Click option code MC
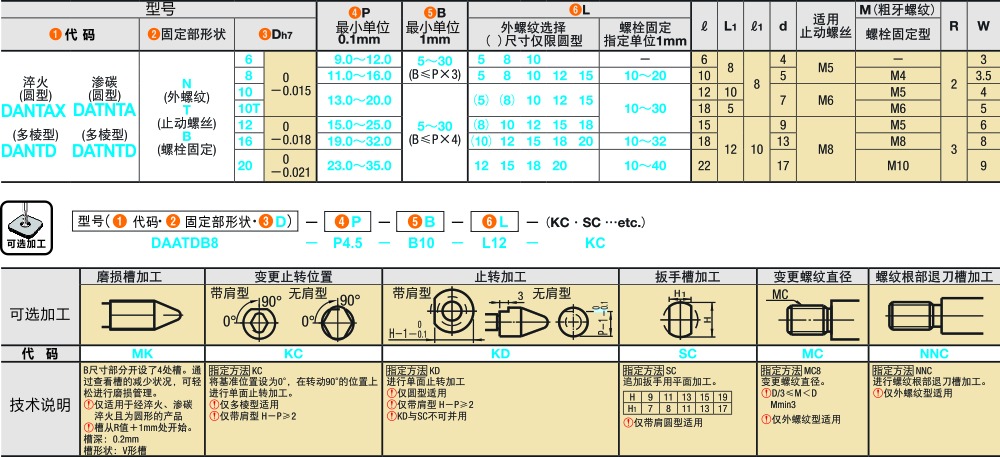 pyautogui.click(x=812, y=353)
